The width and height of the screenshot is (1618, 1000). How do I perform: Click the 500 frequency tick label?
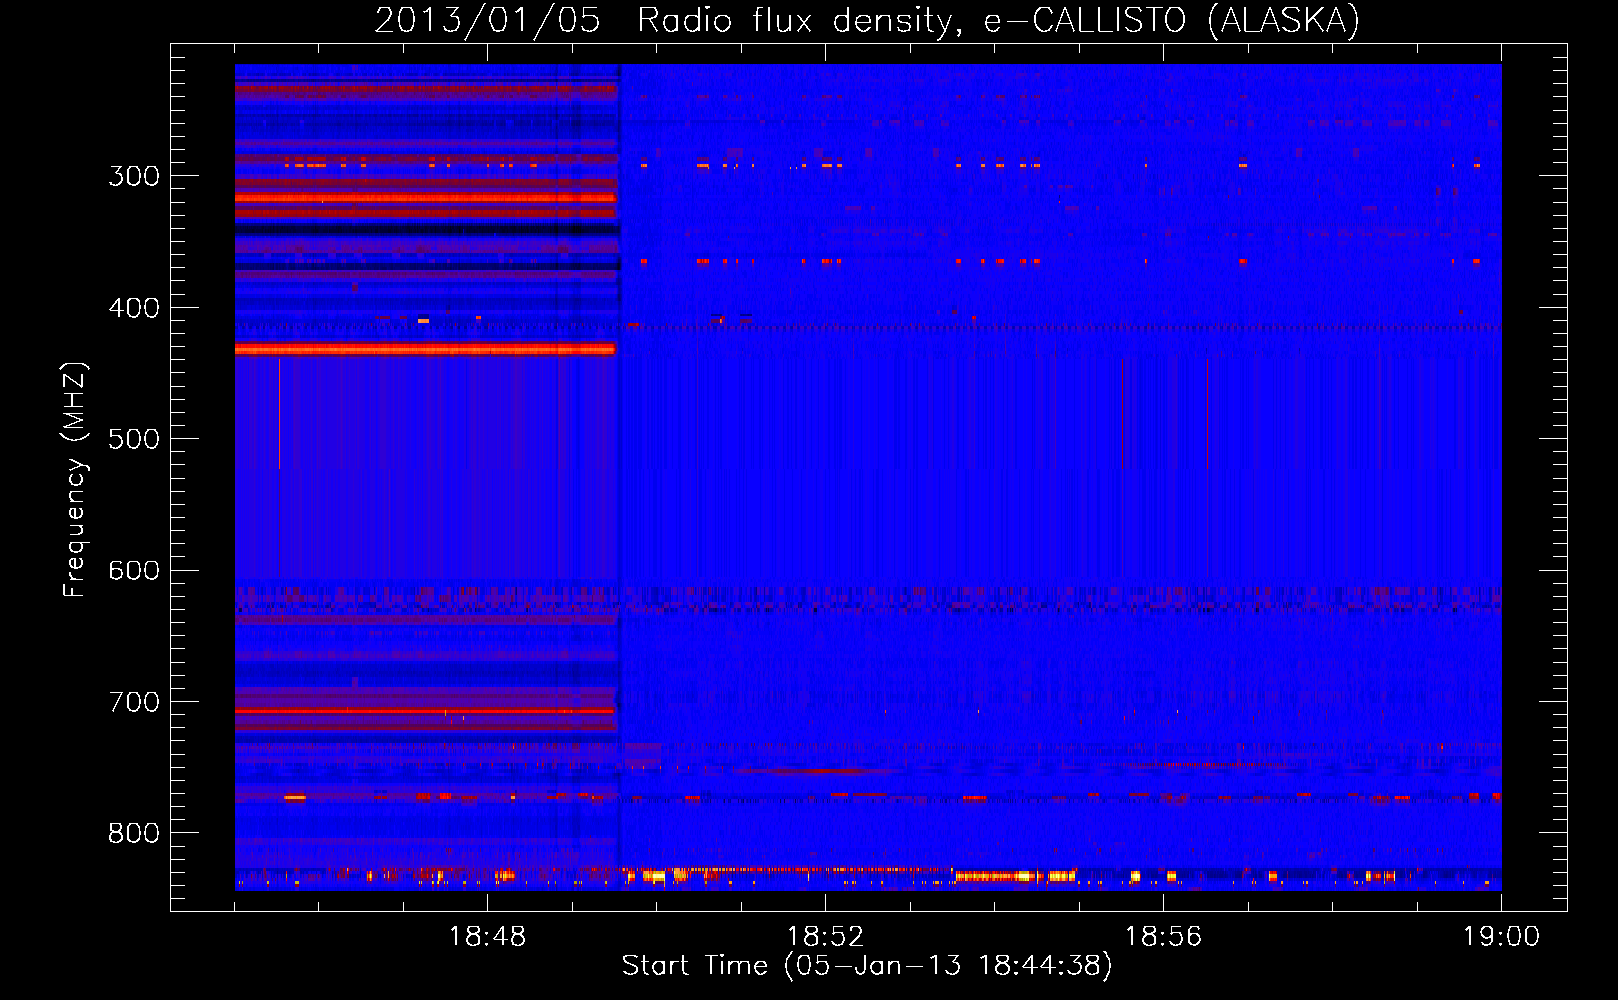coord(134,439)
